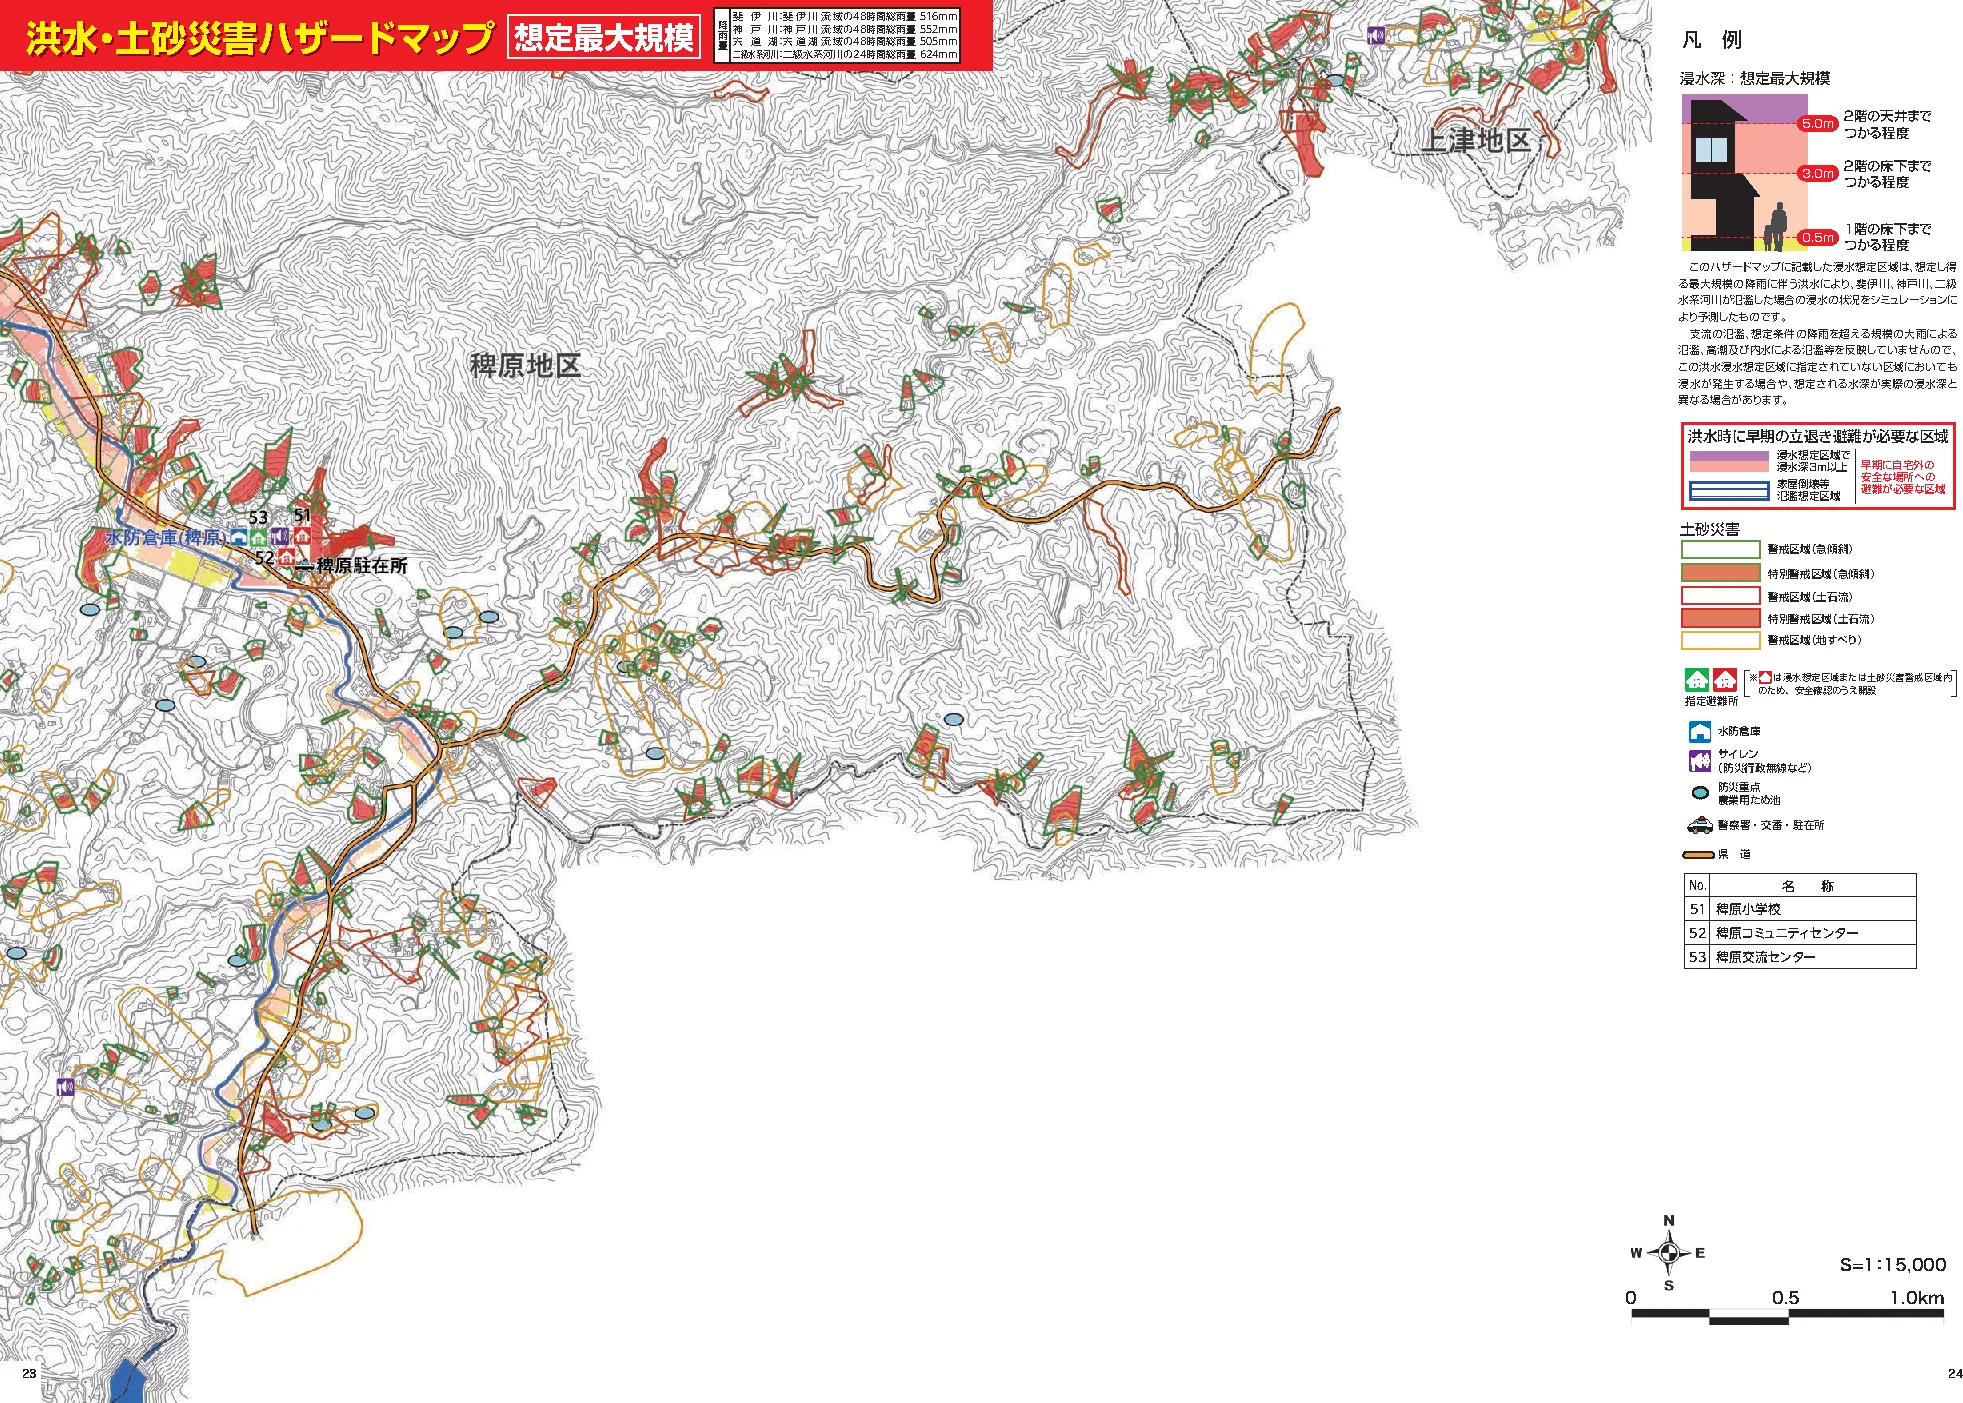This screenshot has width=1963, height=1403.
Task: Click the S=1:15,000 scale text
Action: tap(1893, 1265)
